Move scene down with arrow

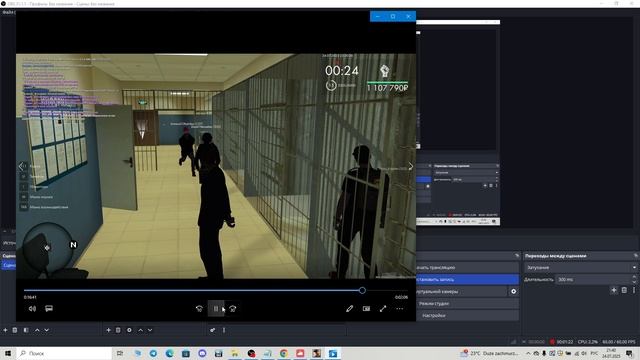click(47, 330)
